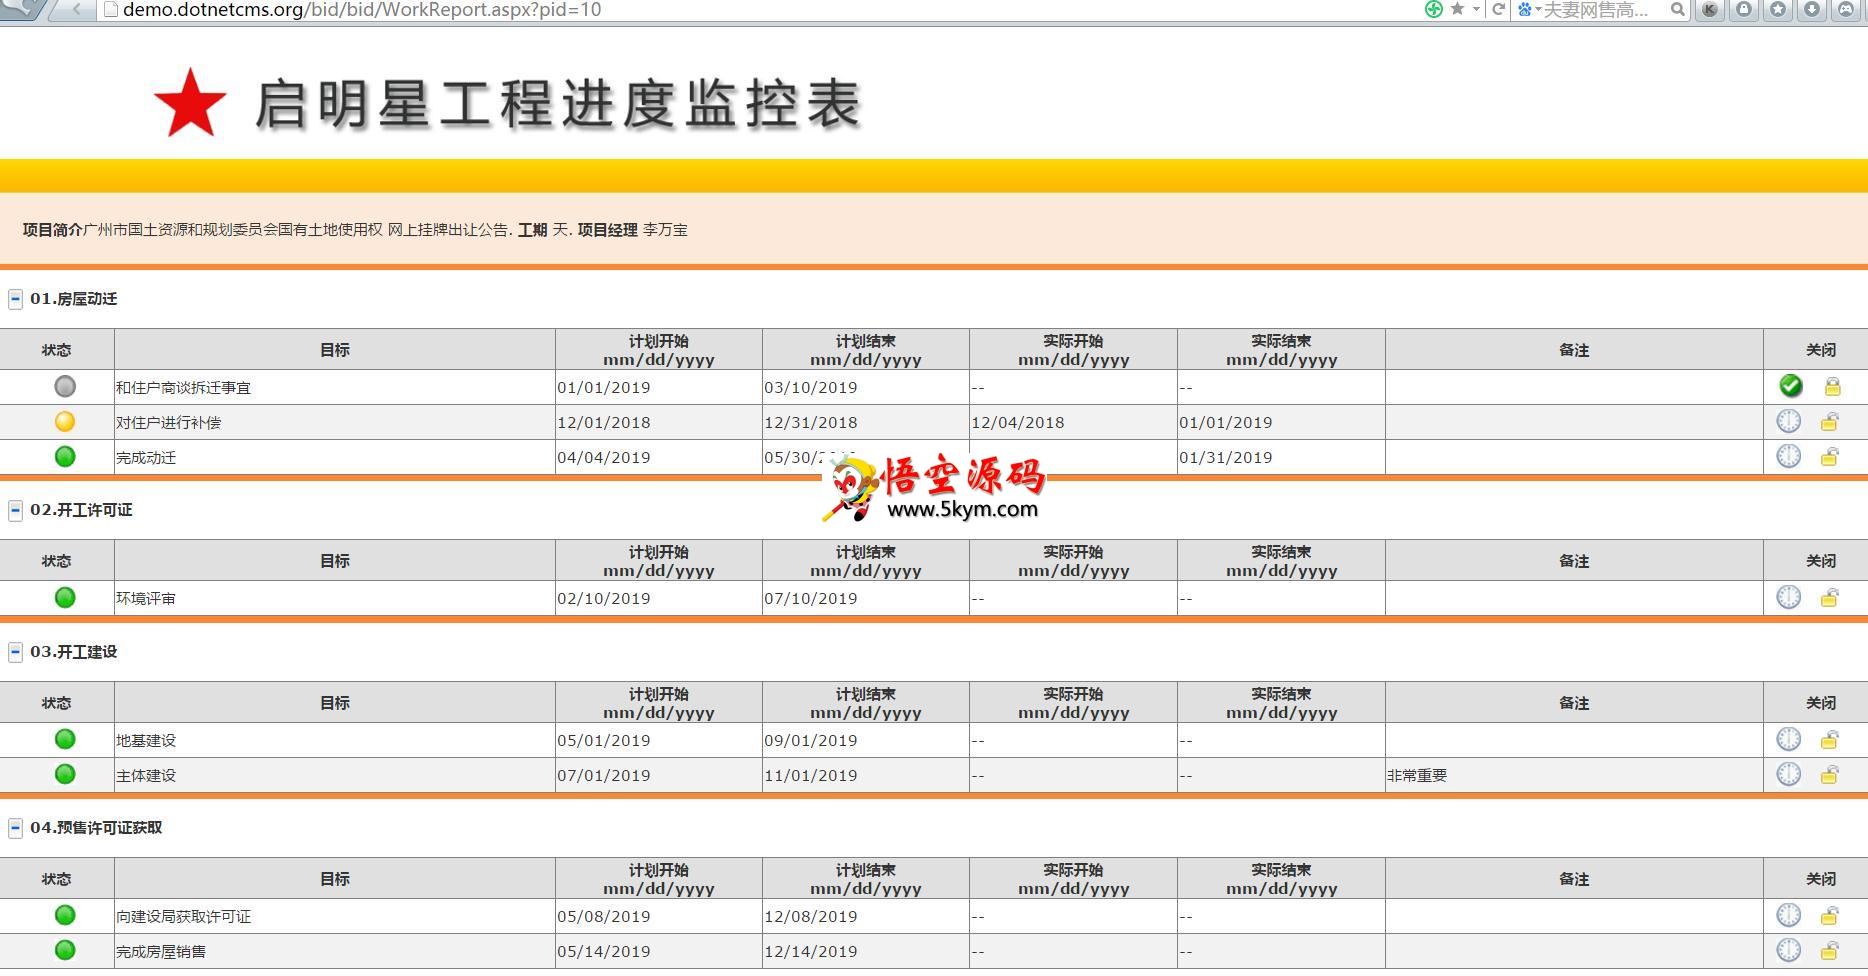Click open lock icon in 向建设局获取许可证 row

pyautogui.click(x=1830, y=916)
